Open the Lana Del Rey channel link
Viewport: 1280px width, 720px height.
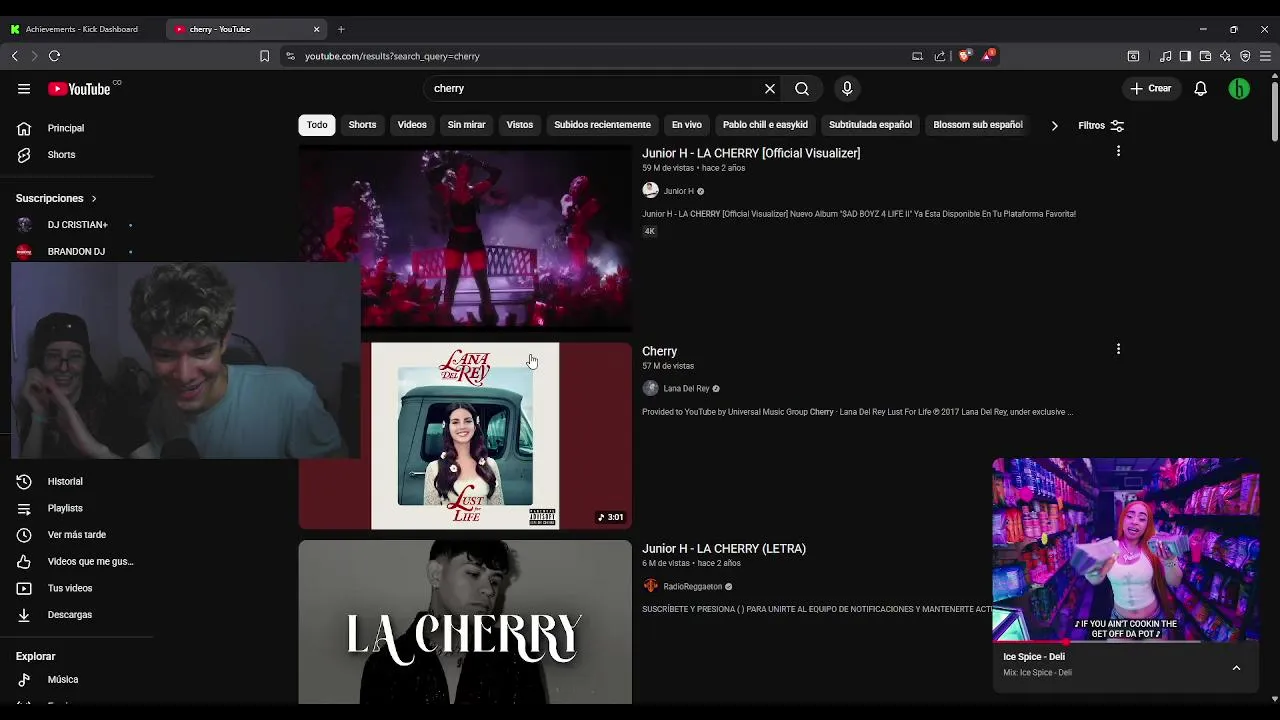click(686, 389)
